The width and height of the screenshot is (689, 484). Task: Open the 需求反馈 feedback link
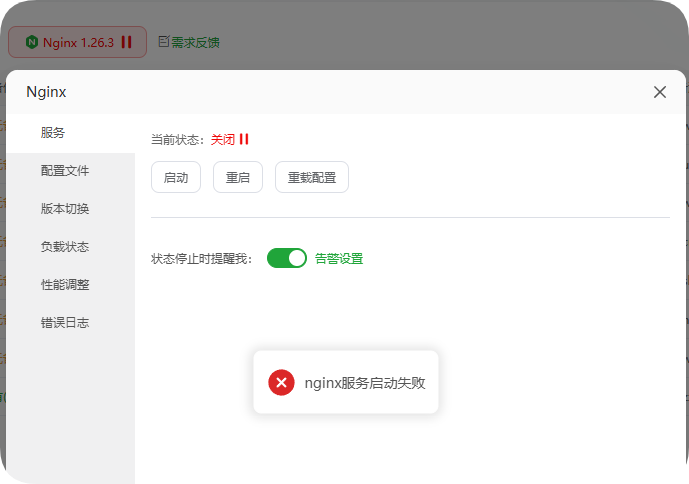tap(195, 43)
